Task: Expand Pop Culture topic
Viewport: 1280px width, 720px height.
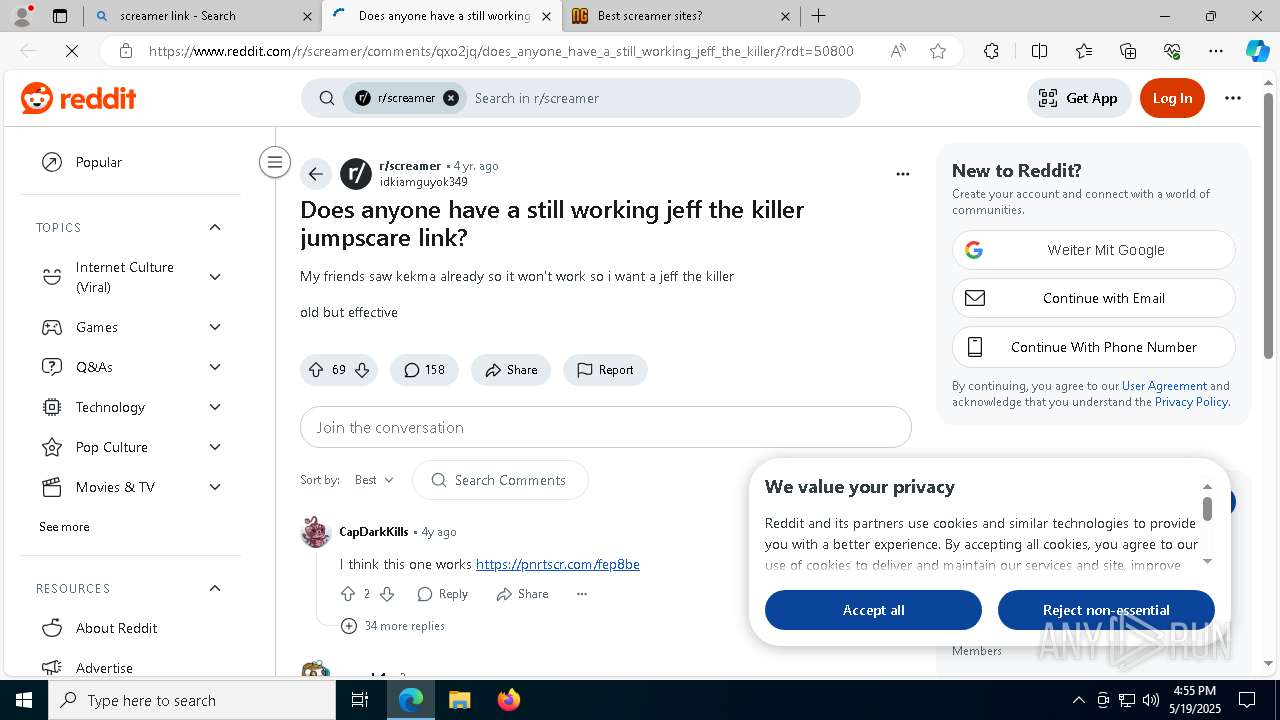Action: tap(215, 447)
